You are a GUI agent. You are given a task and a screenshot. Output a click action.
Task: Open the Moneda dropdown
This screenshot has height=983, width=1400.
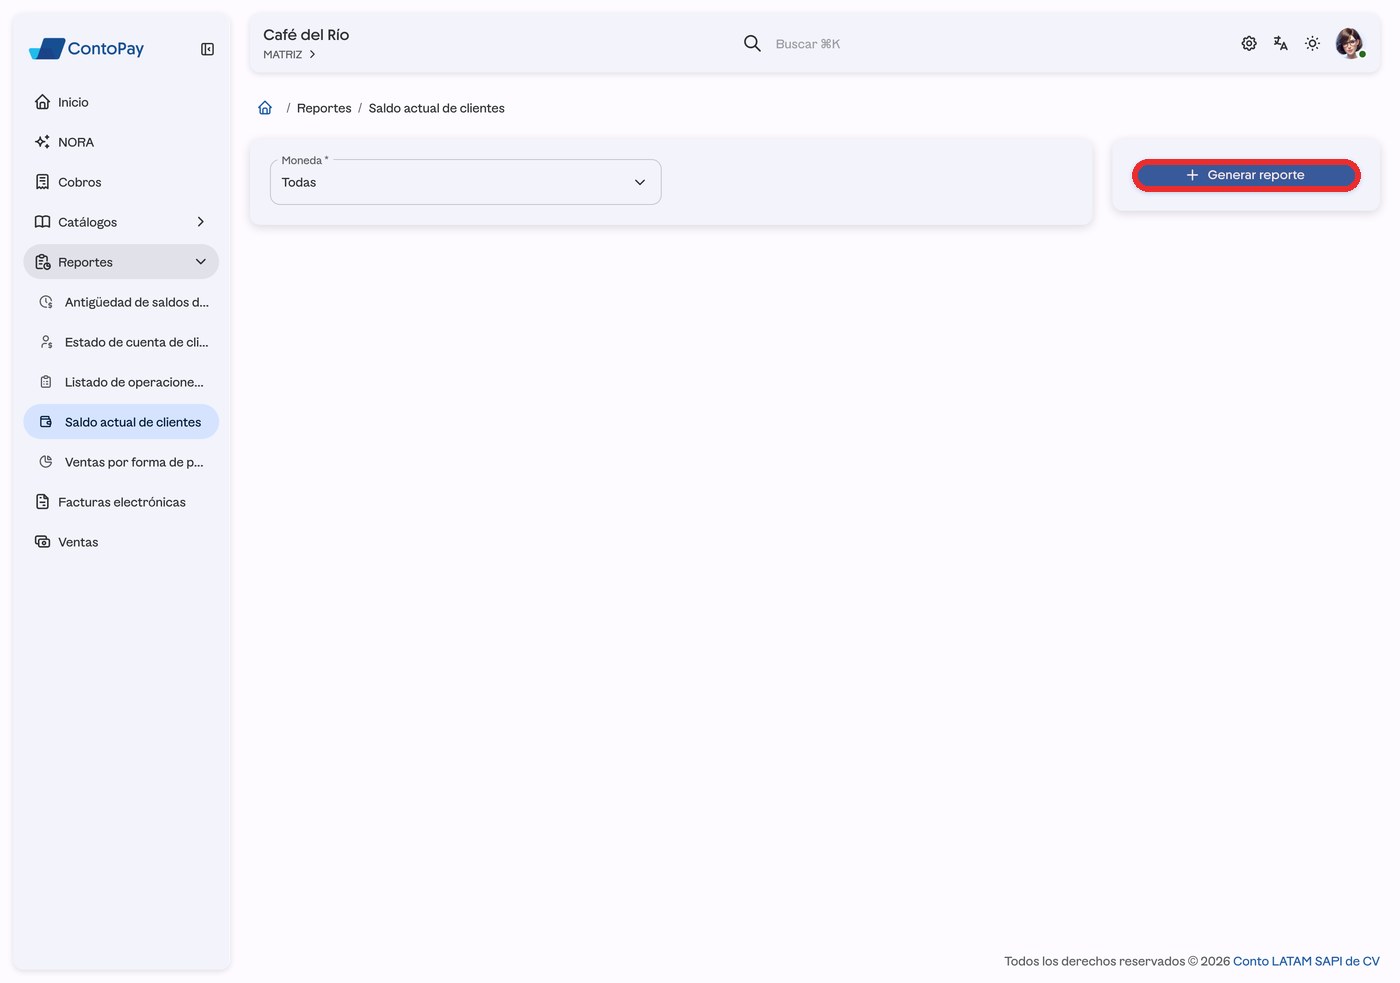click(x=465, y=182)
